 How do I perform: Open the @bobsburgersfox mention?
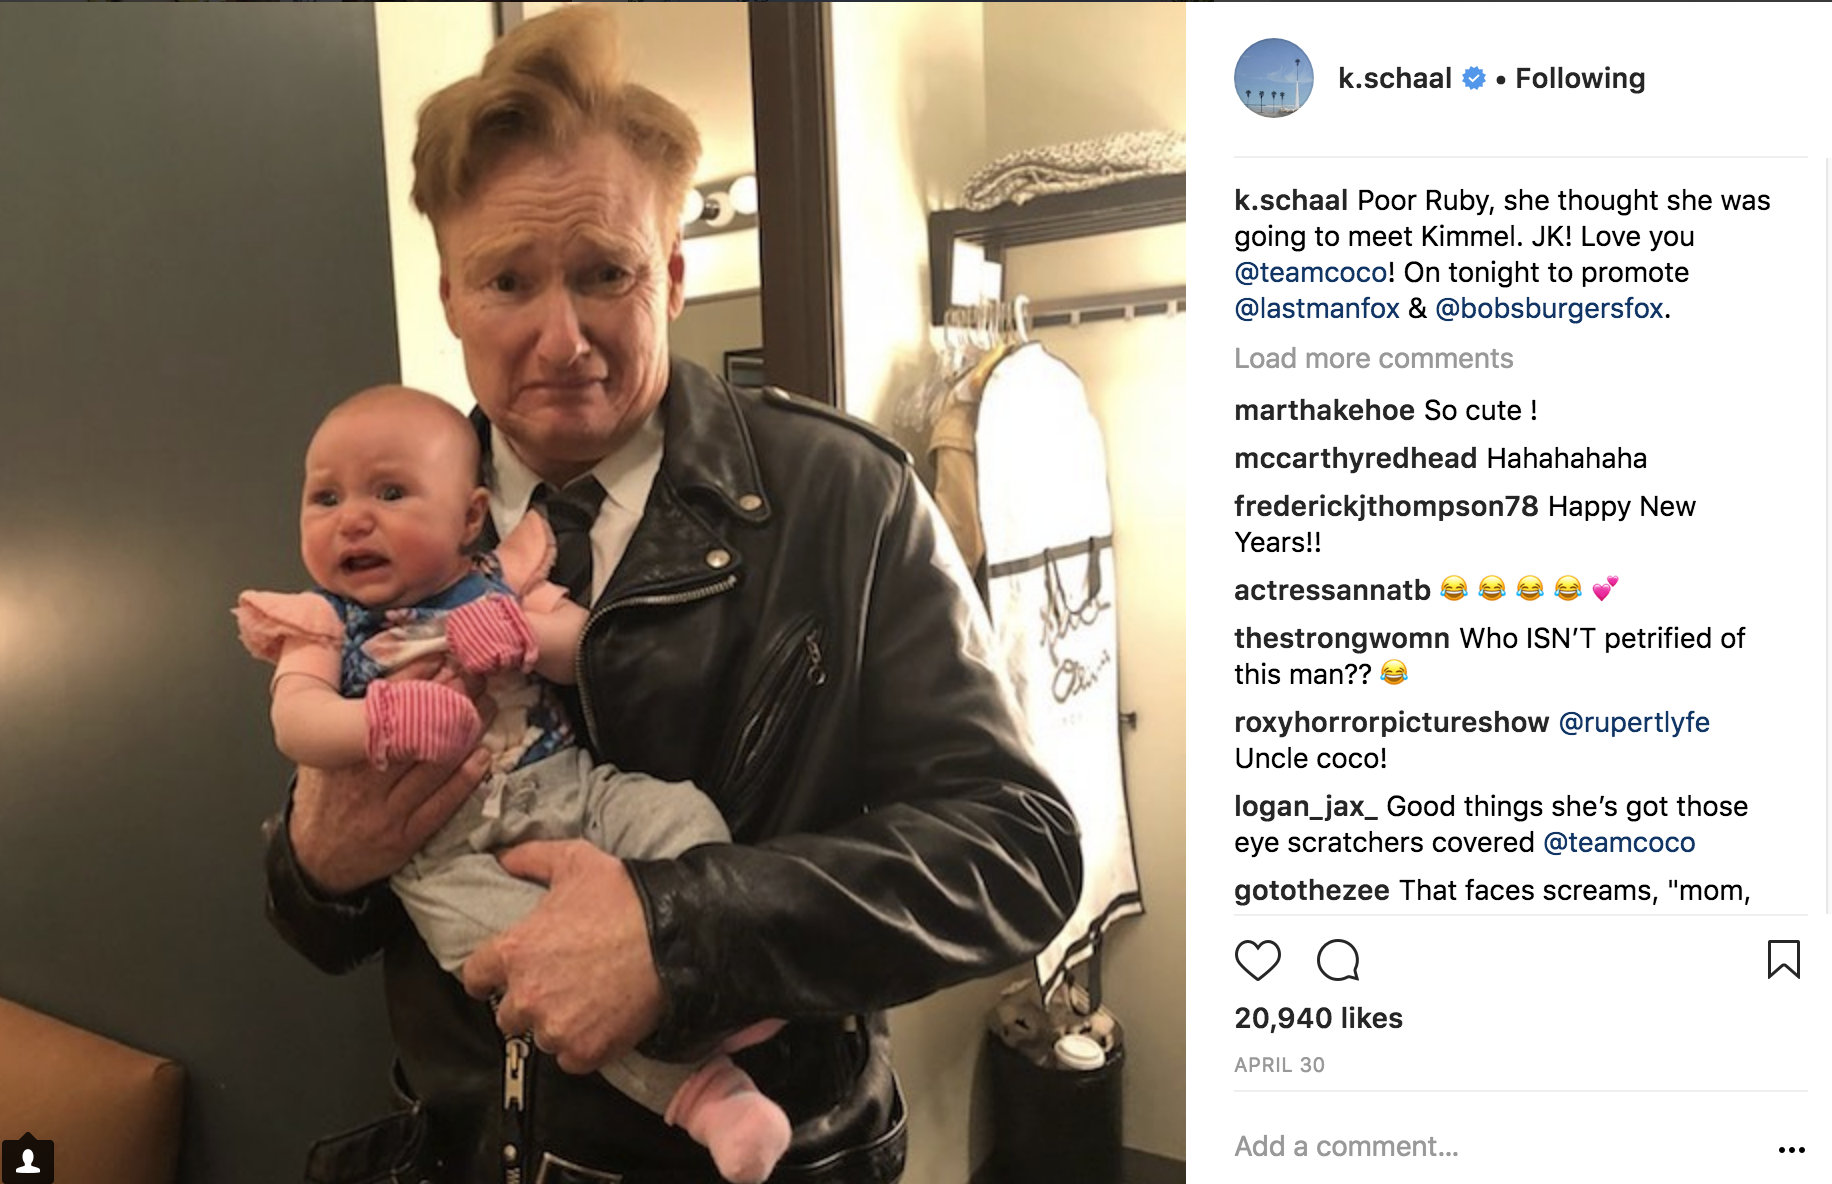[x=1549, y=308]
